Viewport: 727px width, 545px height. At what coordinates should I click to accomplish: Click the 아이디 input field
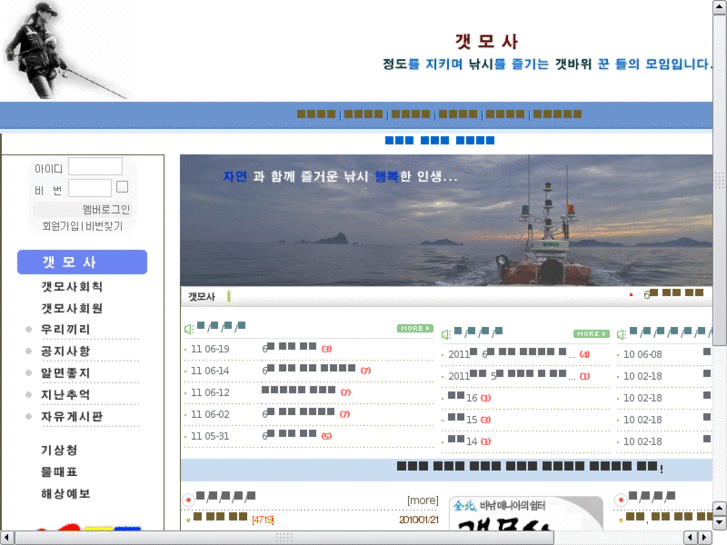click(x=96, y=167)
